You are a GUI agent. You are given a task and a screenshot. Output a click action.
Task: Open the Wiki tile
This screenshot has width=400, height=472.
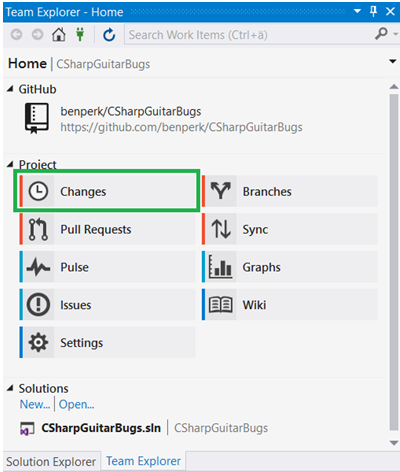(x=290, y=305)
